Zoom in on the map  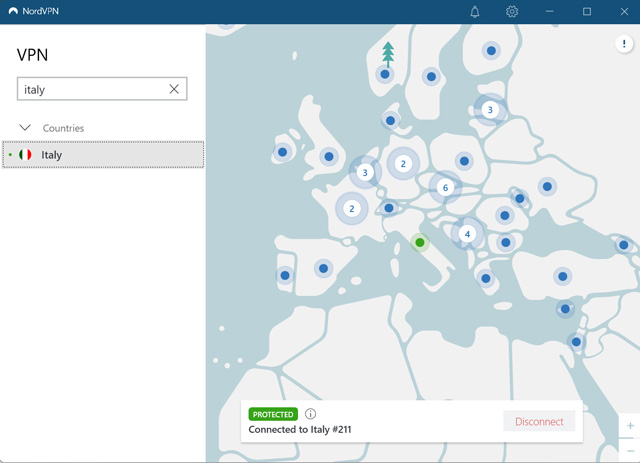click(x=630, y=425)
